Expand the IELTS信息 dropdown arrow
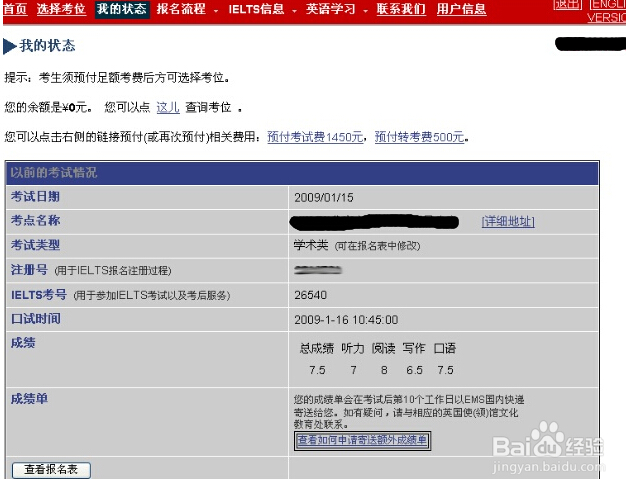Viewport: 626px width, 483px height. click(x=294, y=11)
